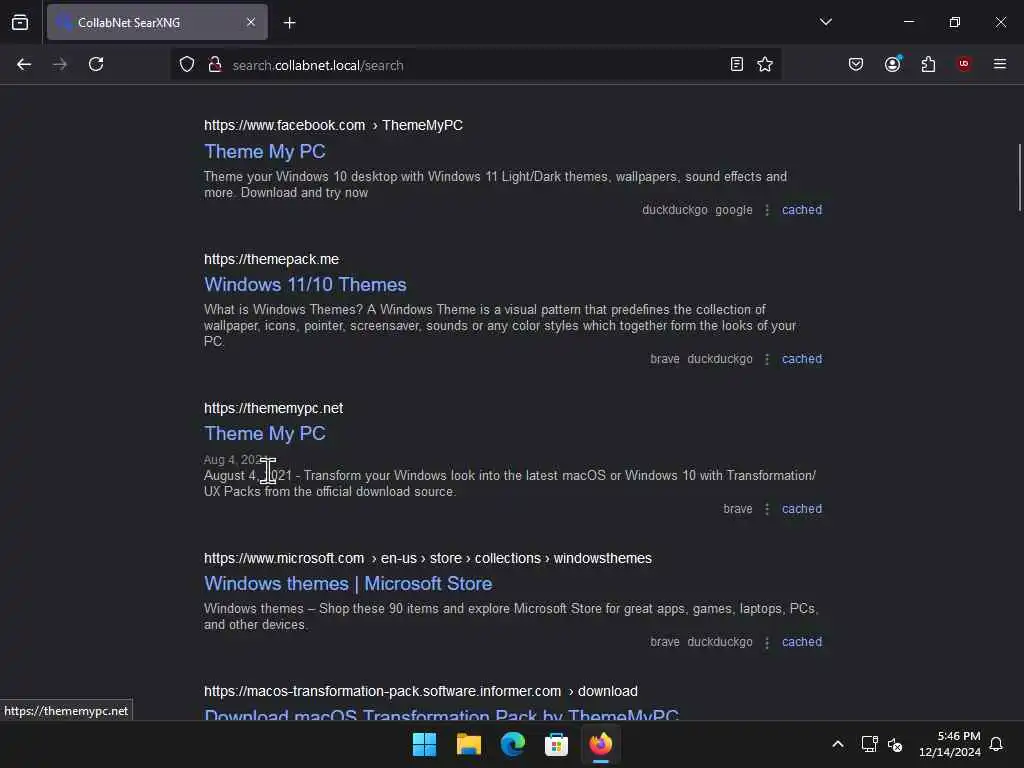Launch Microsoft Edge from taskbar
The height and width of the screenshot is (768, 1024).
pos(513,744)
